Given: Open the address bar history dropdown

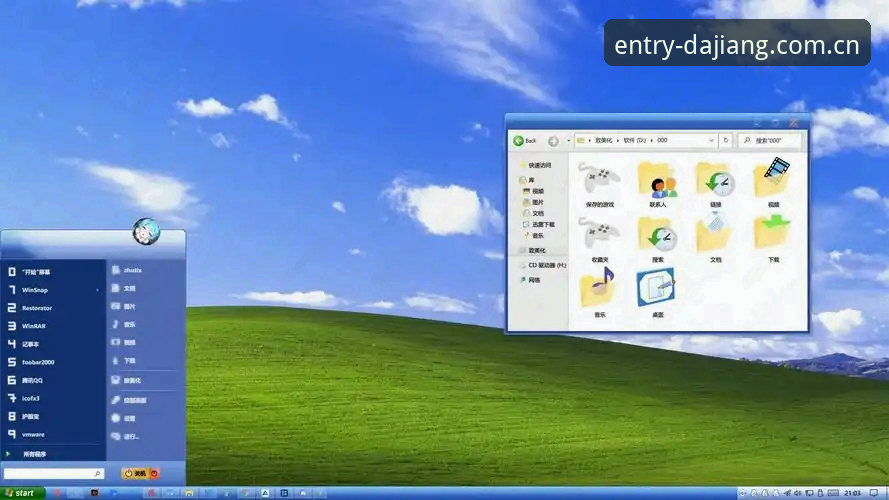Looking at the screenshot, I should (711, 140).
